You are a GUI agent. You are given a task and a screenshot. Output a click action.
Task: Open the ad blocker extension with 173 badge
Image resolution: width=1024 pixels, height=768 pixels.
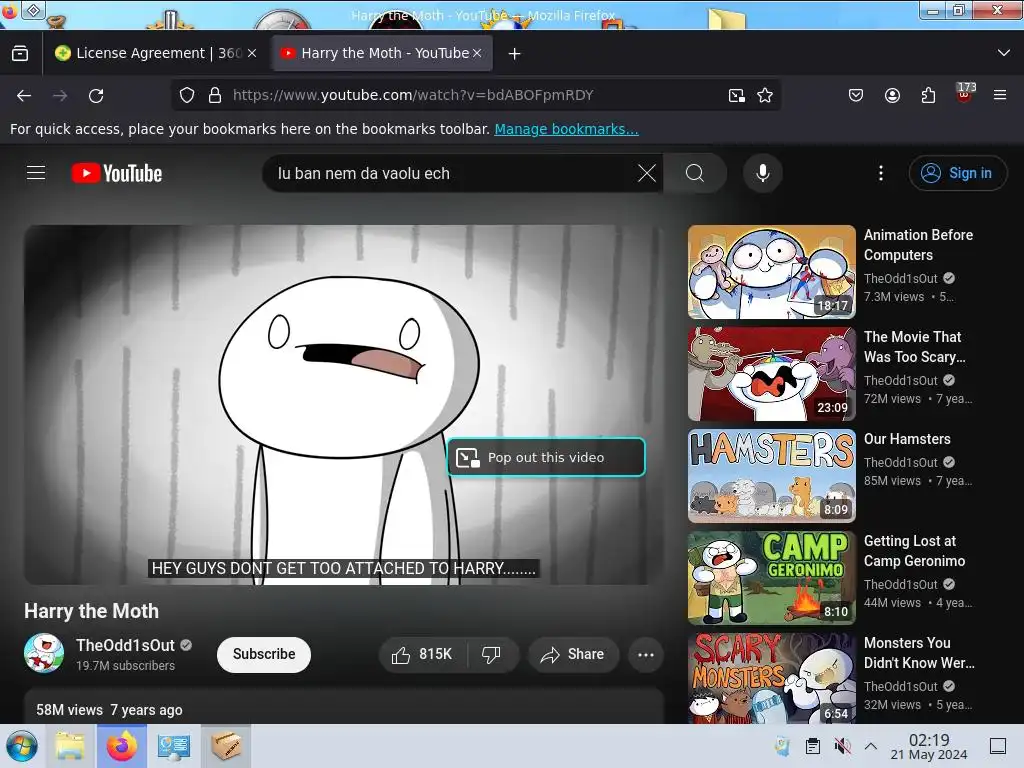965,94
